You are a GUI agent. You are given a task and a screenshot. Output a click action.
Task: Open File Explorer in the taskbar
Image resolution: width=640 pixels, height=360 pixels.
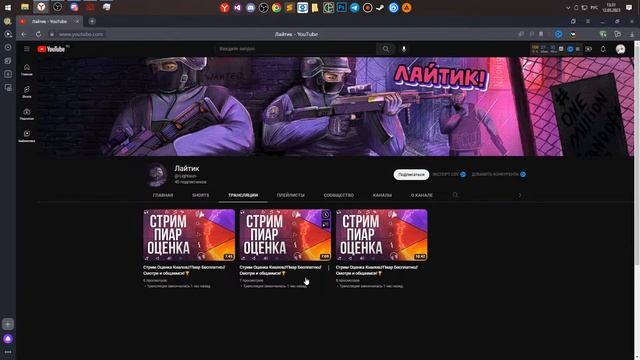(x=25, y=7)
